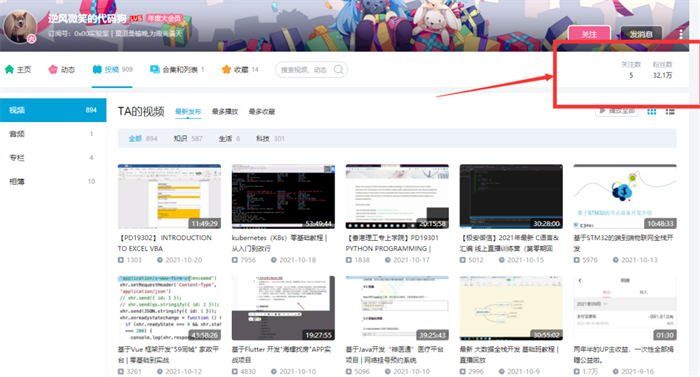Viewport: 700px width, 377px height.
Task: Click the 关注 follow button
Action: [x=589, y=34]
